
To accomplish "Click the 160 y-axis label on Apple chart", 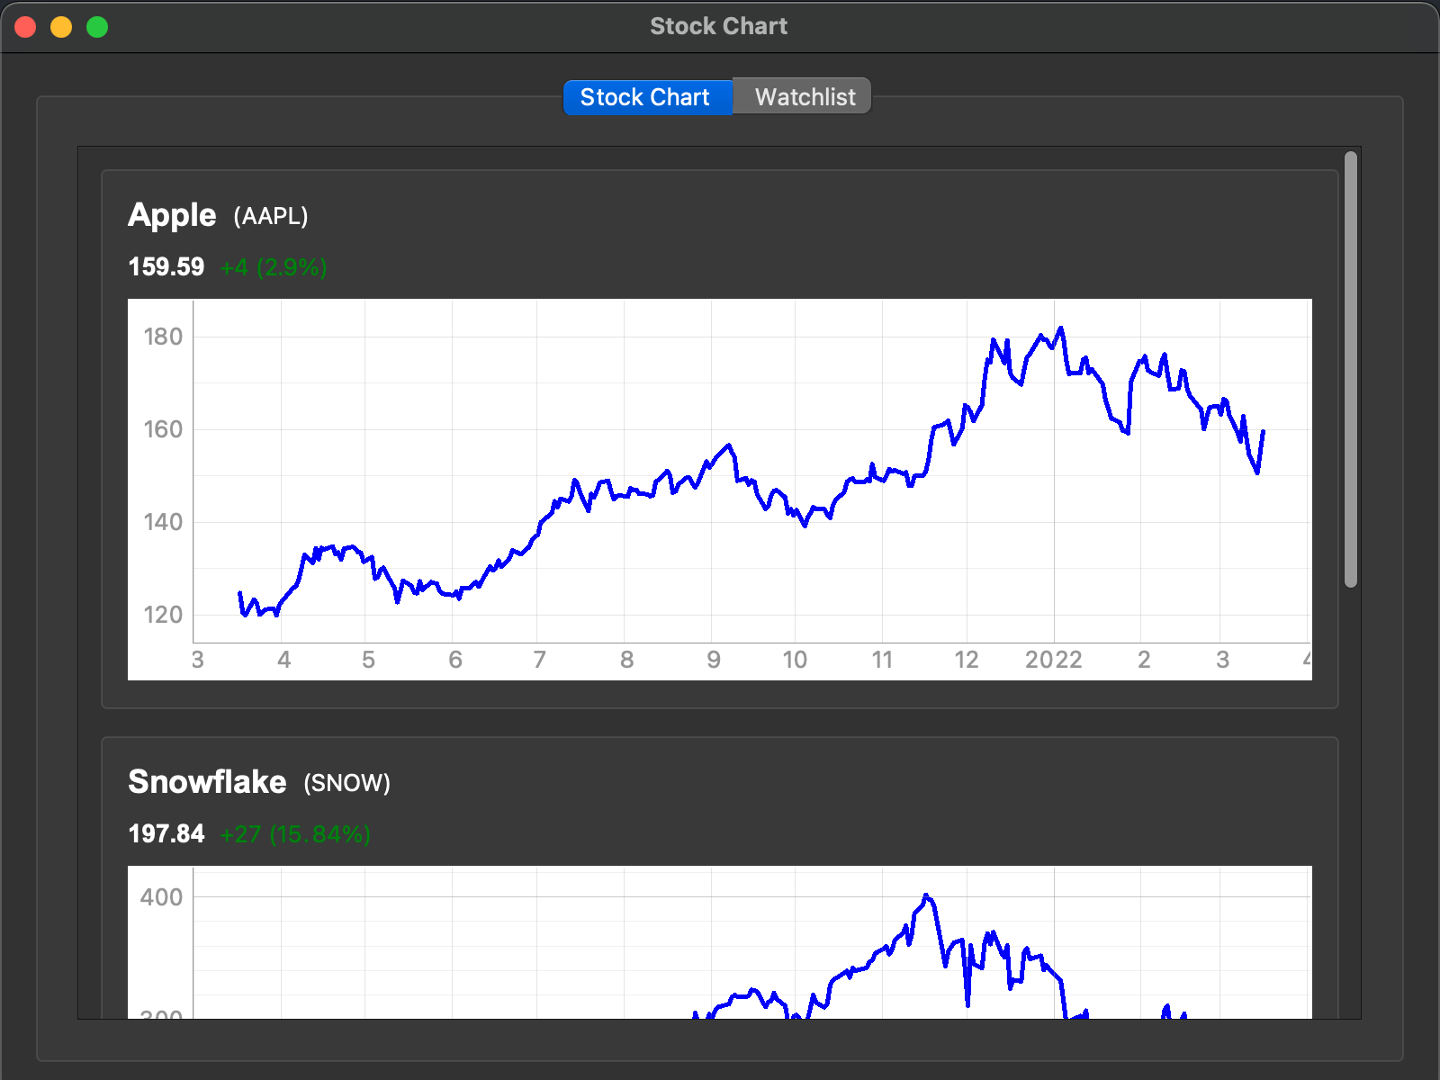I will 163,430.
